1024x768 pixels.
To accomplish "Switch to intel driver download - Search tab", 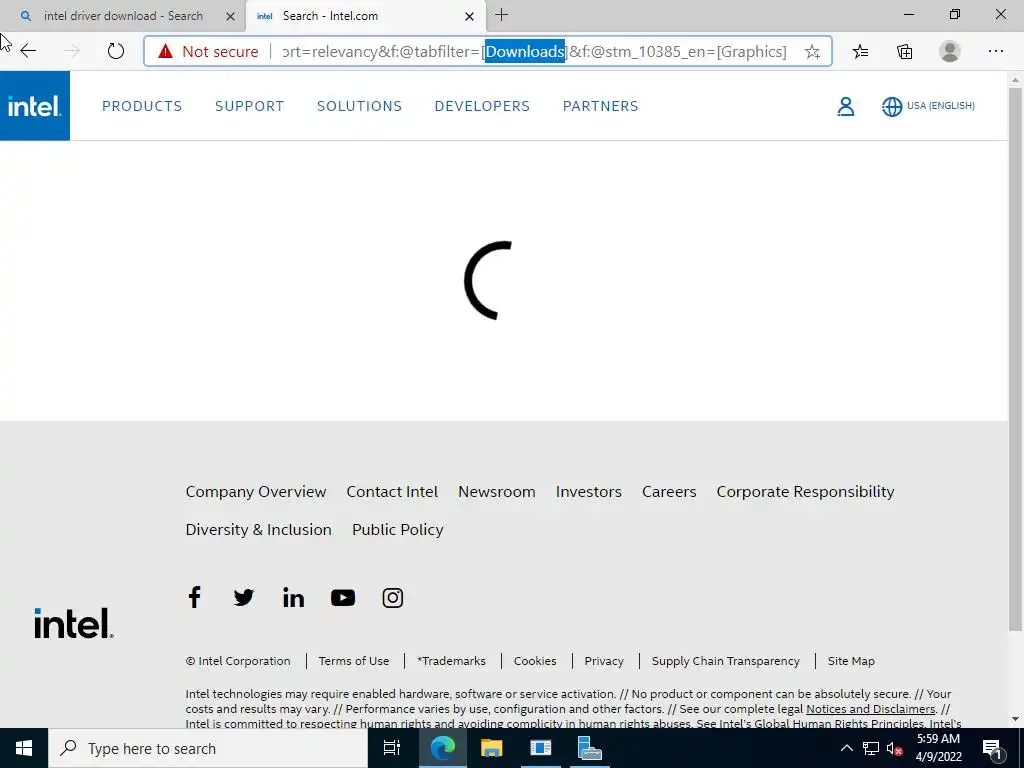I will (123, 16).
